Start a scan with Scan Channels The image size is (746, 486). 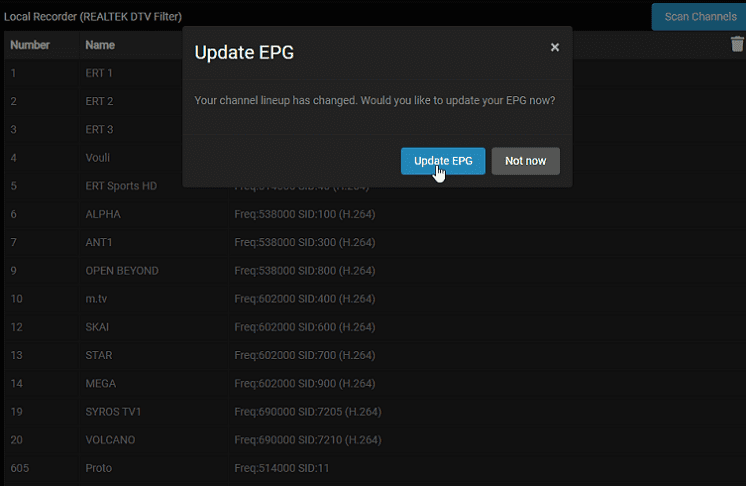click(x=700, y=17)
